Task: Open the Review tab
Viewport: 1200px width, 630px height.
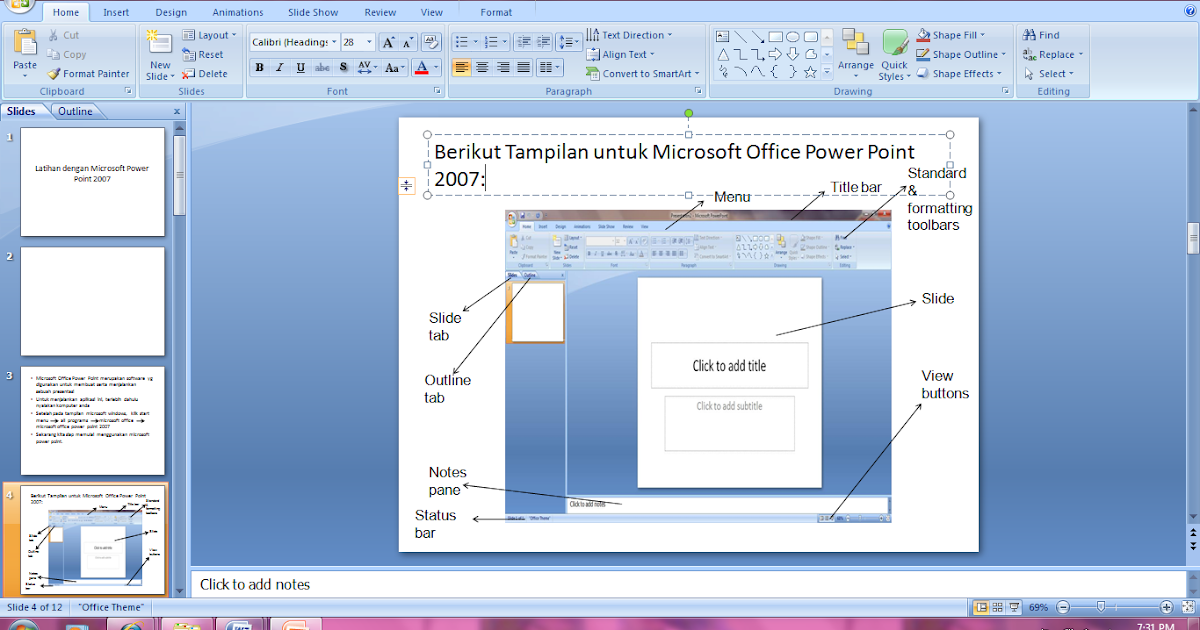Action: click(x=380, y=13)
